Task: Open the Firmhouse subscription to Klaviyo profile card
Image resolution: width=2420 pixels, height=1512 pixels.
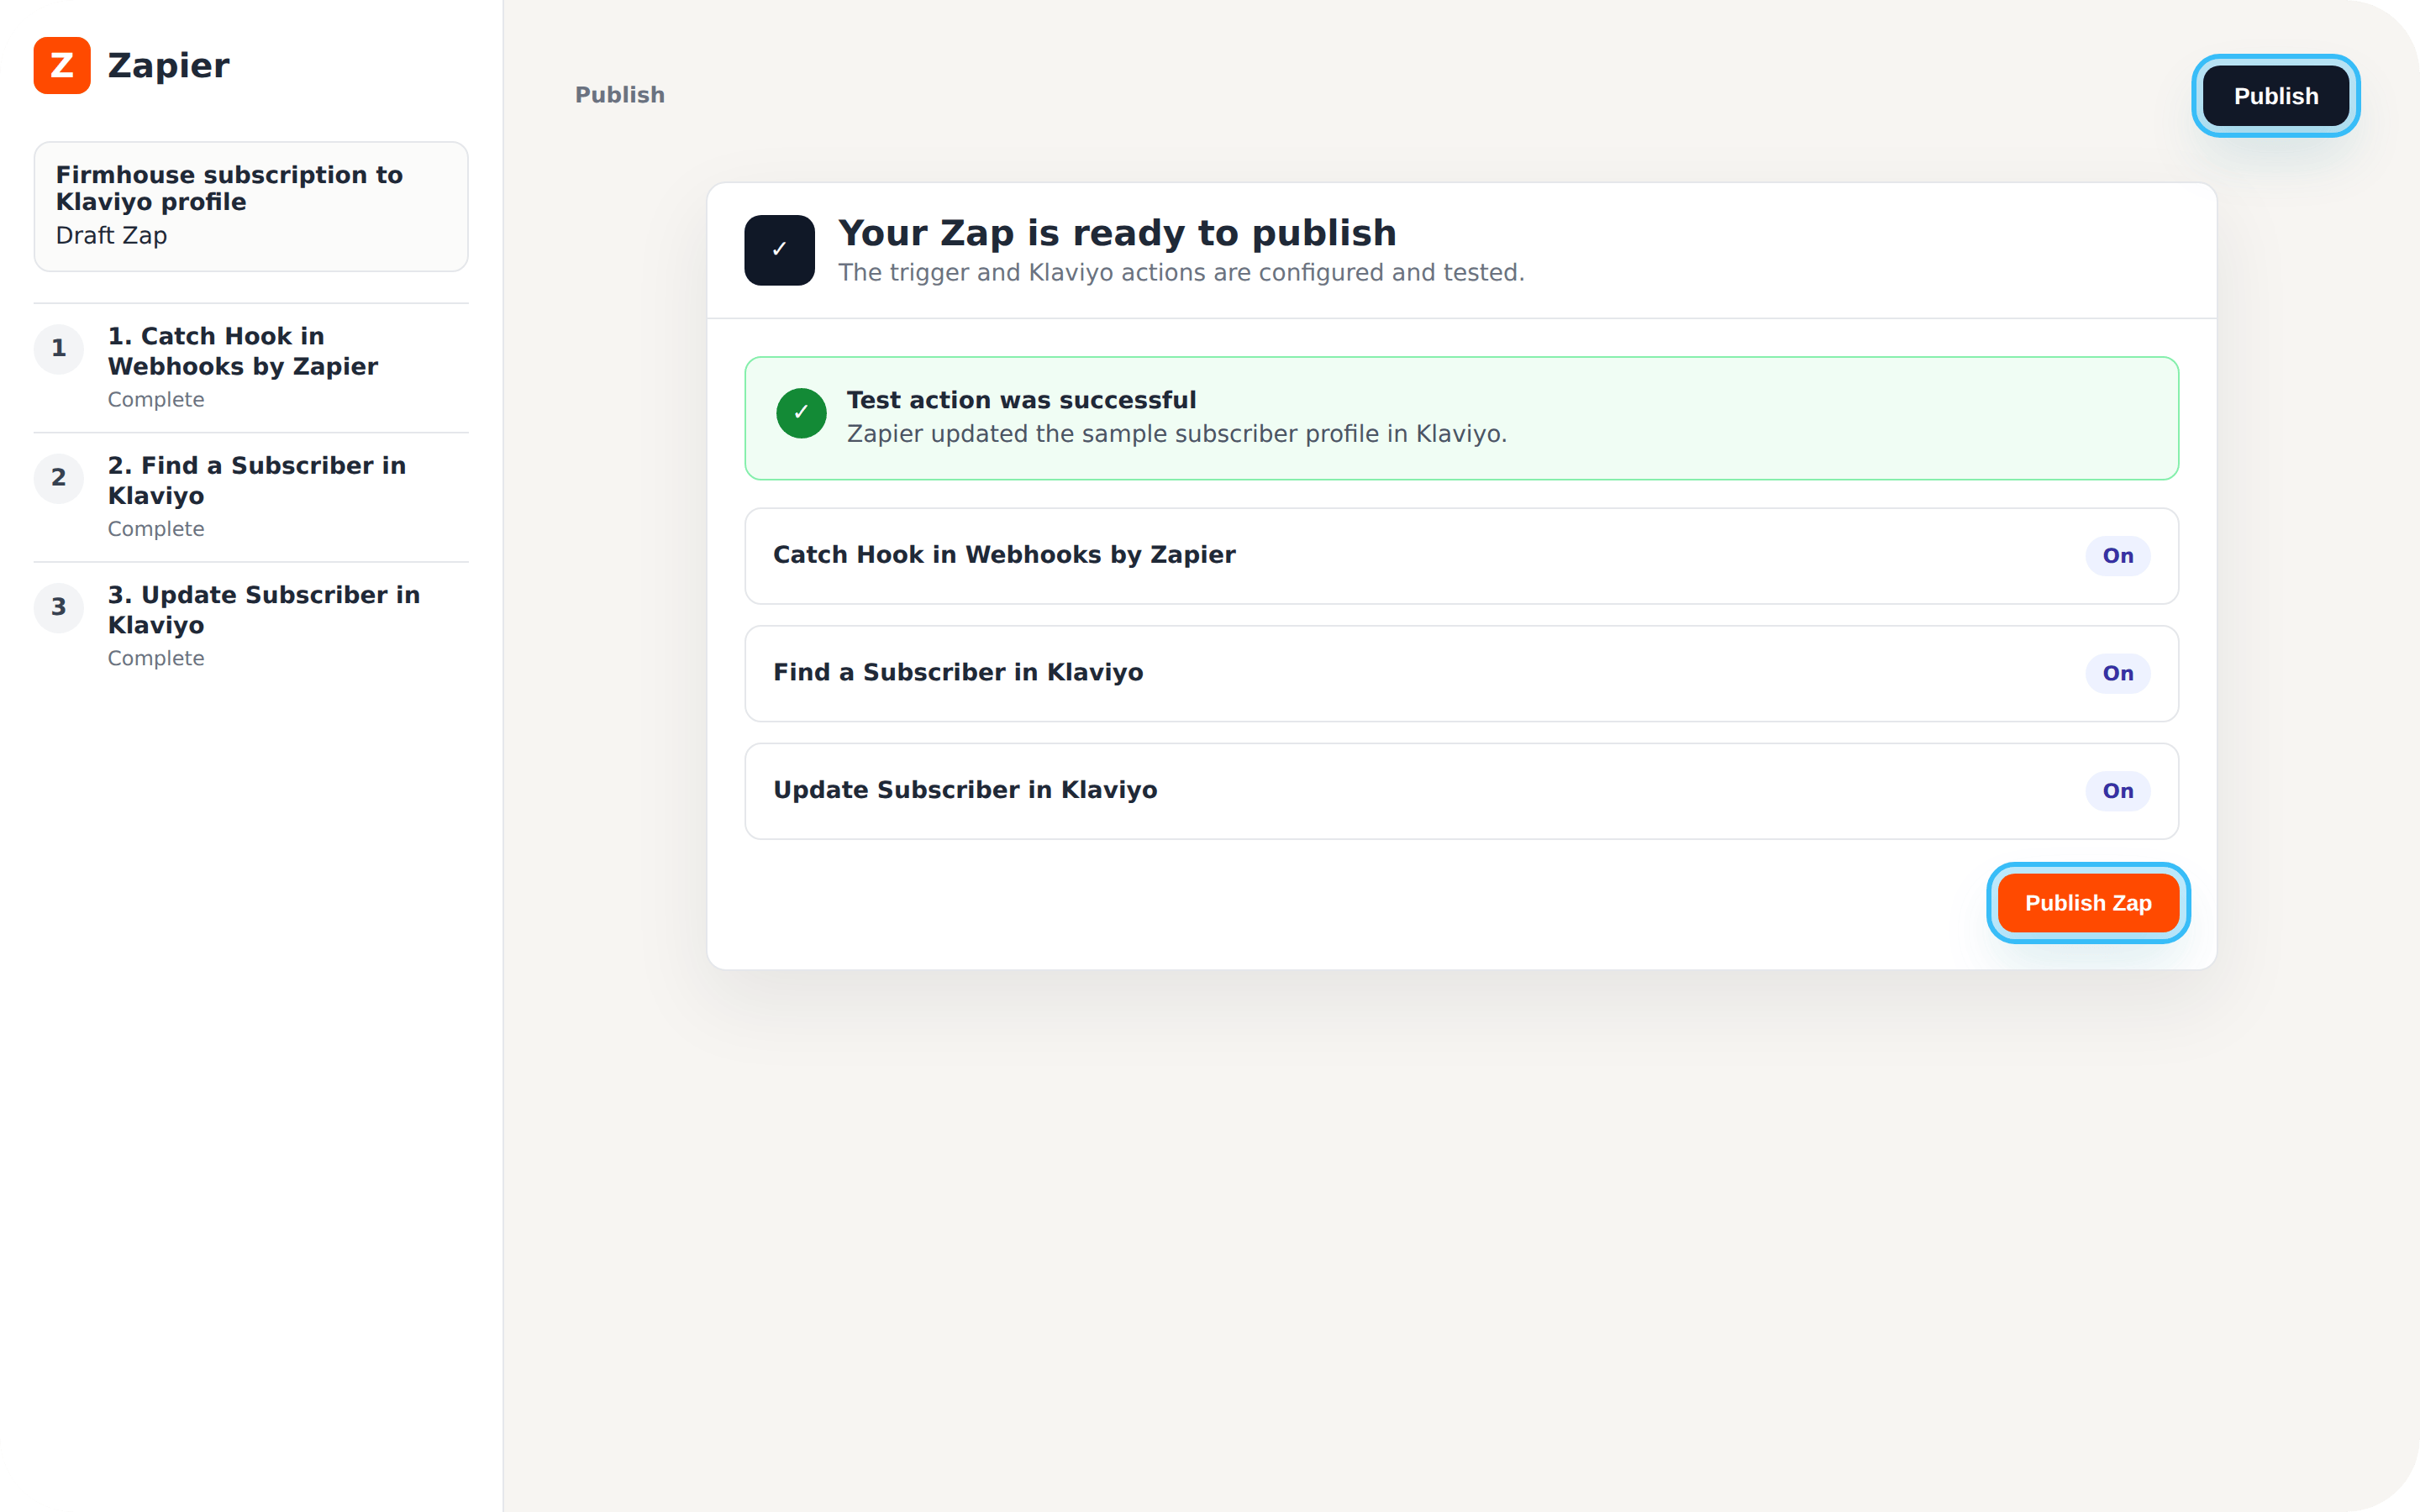Action: click(x=251, y=206)
